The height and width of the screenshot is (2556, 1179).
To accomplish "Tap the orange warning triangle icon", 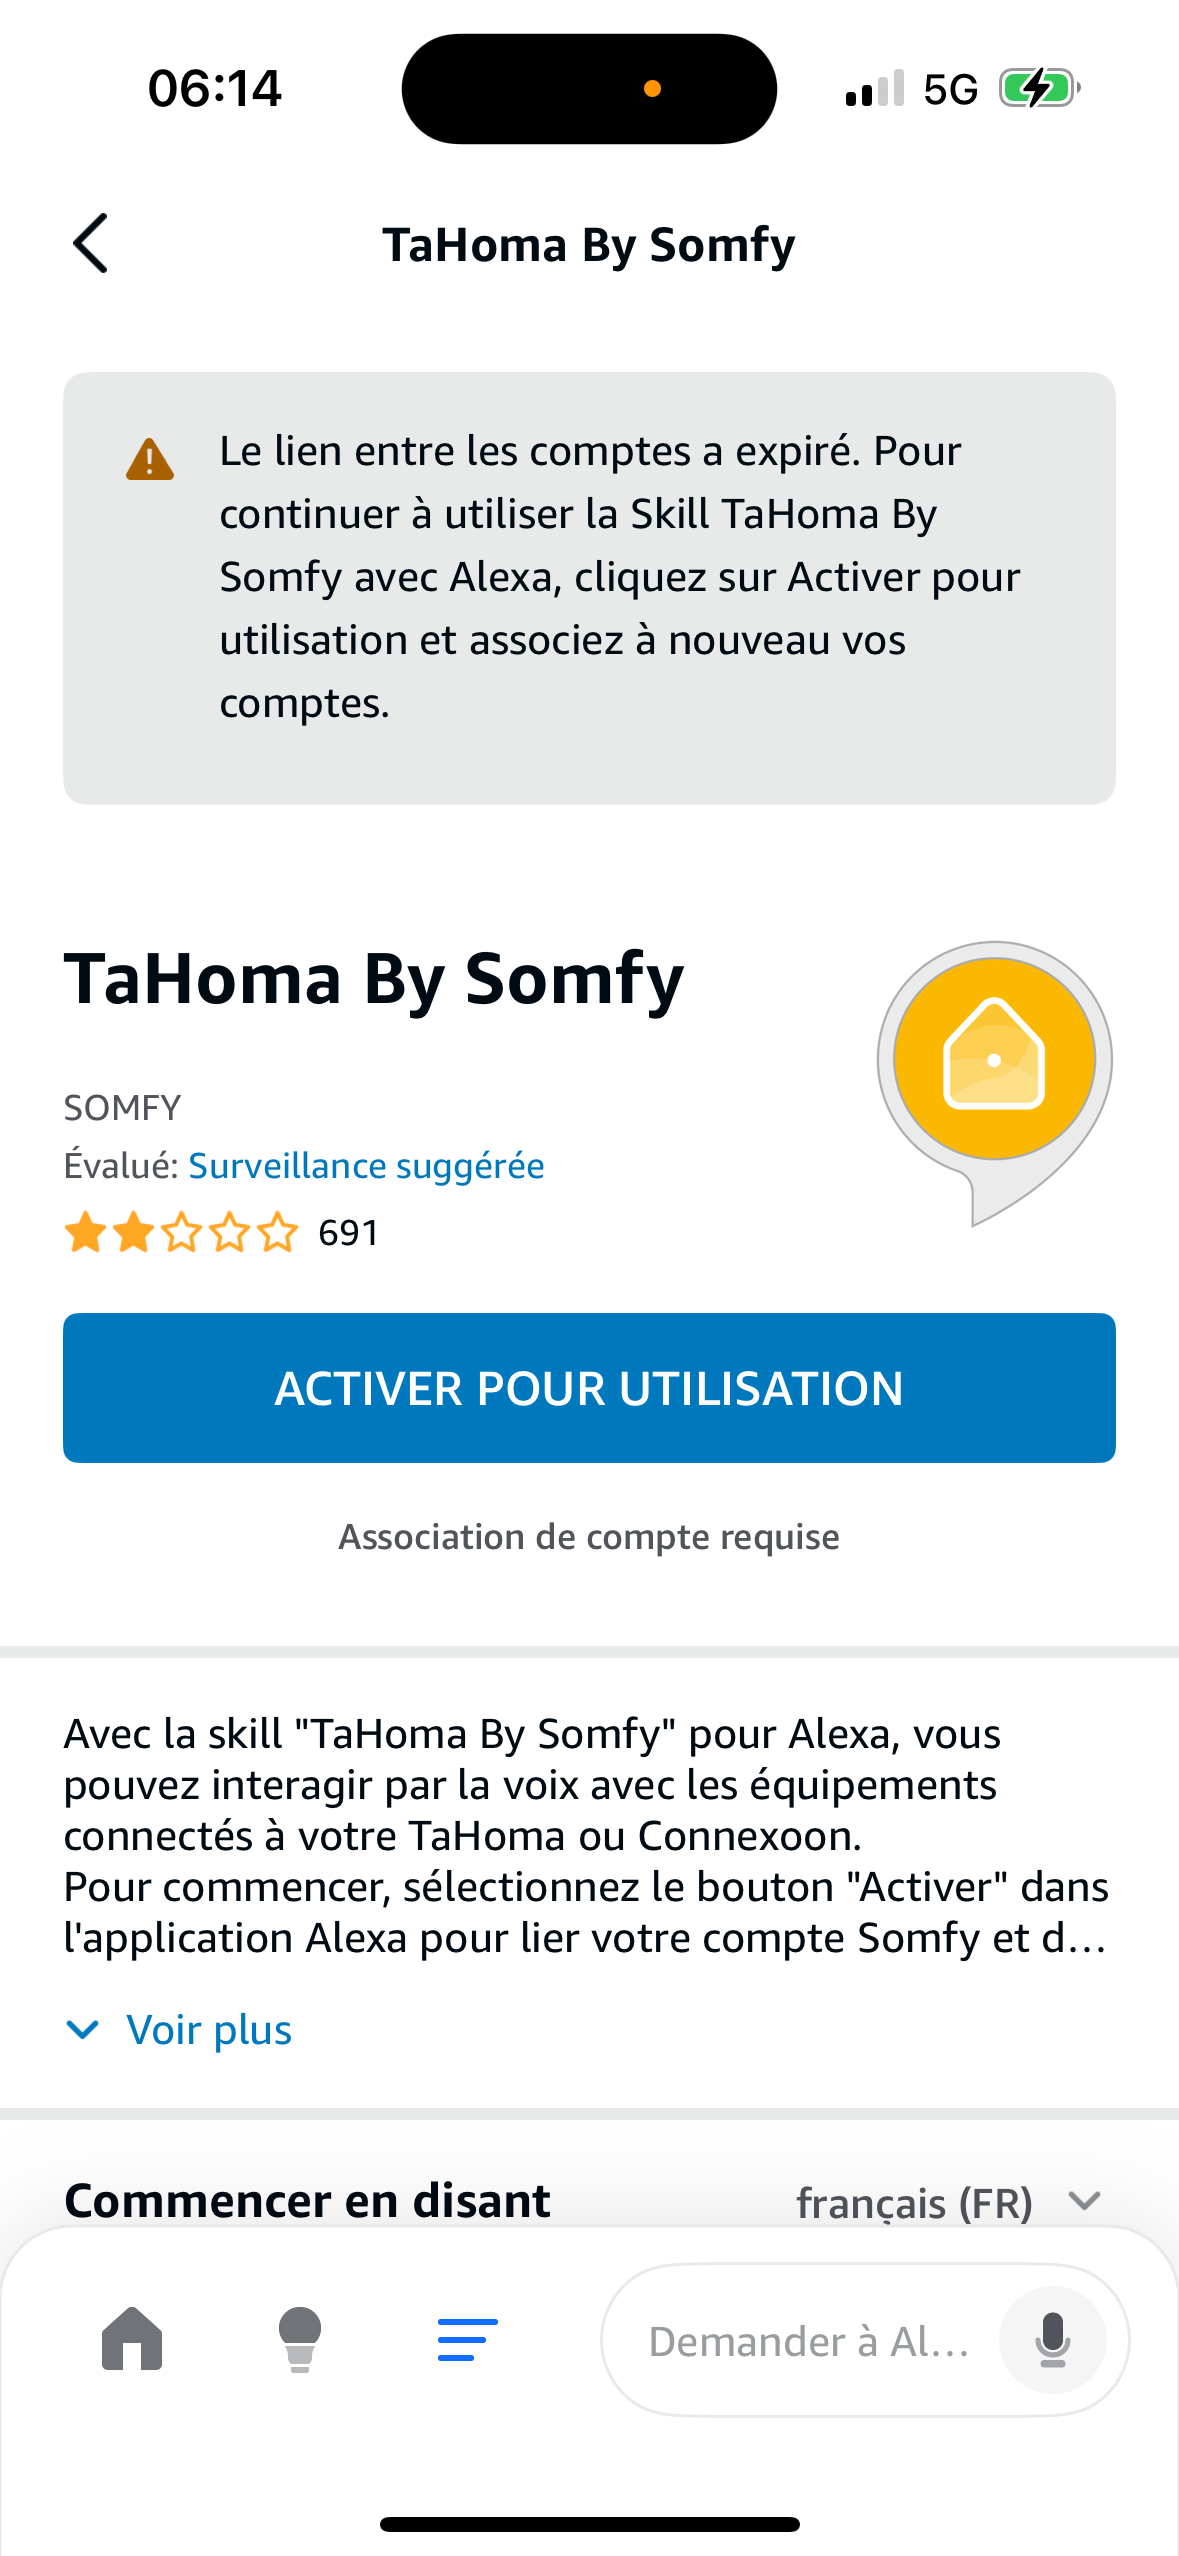I will (x=150, y=460).
